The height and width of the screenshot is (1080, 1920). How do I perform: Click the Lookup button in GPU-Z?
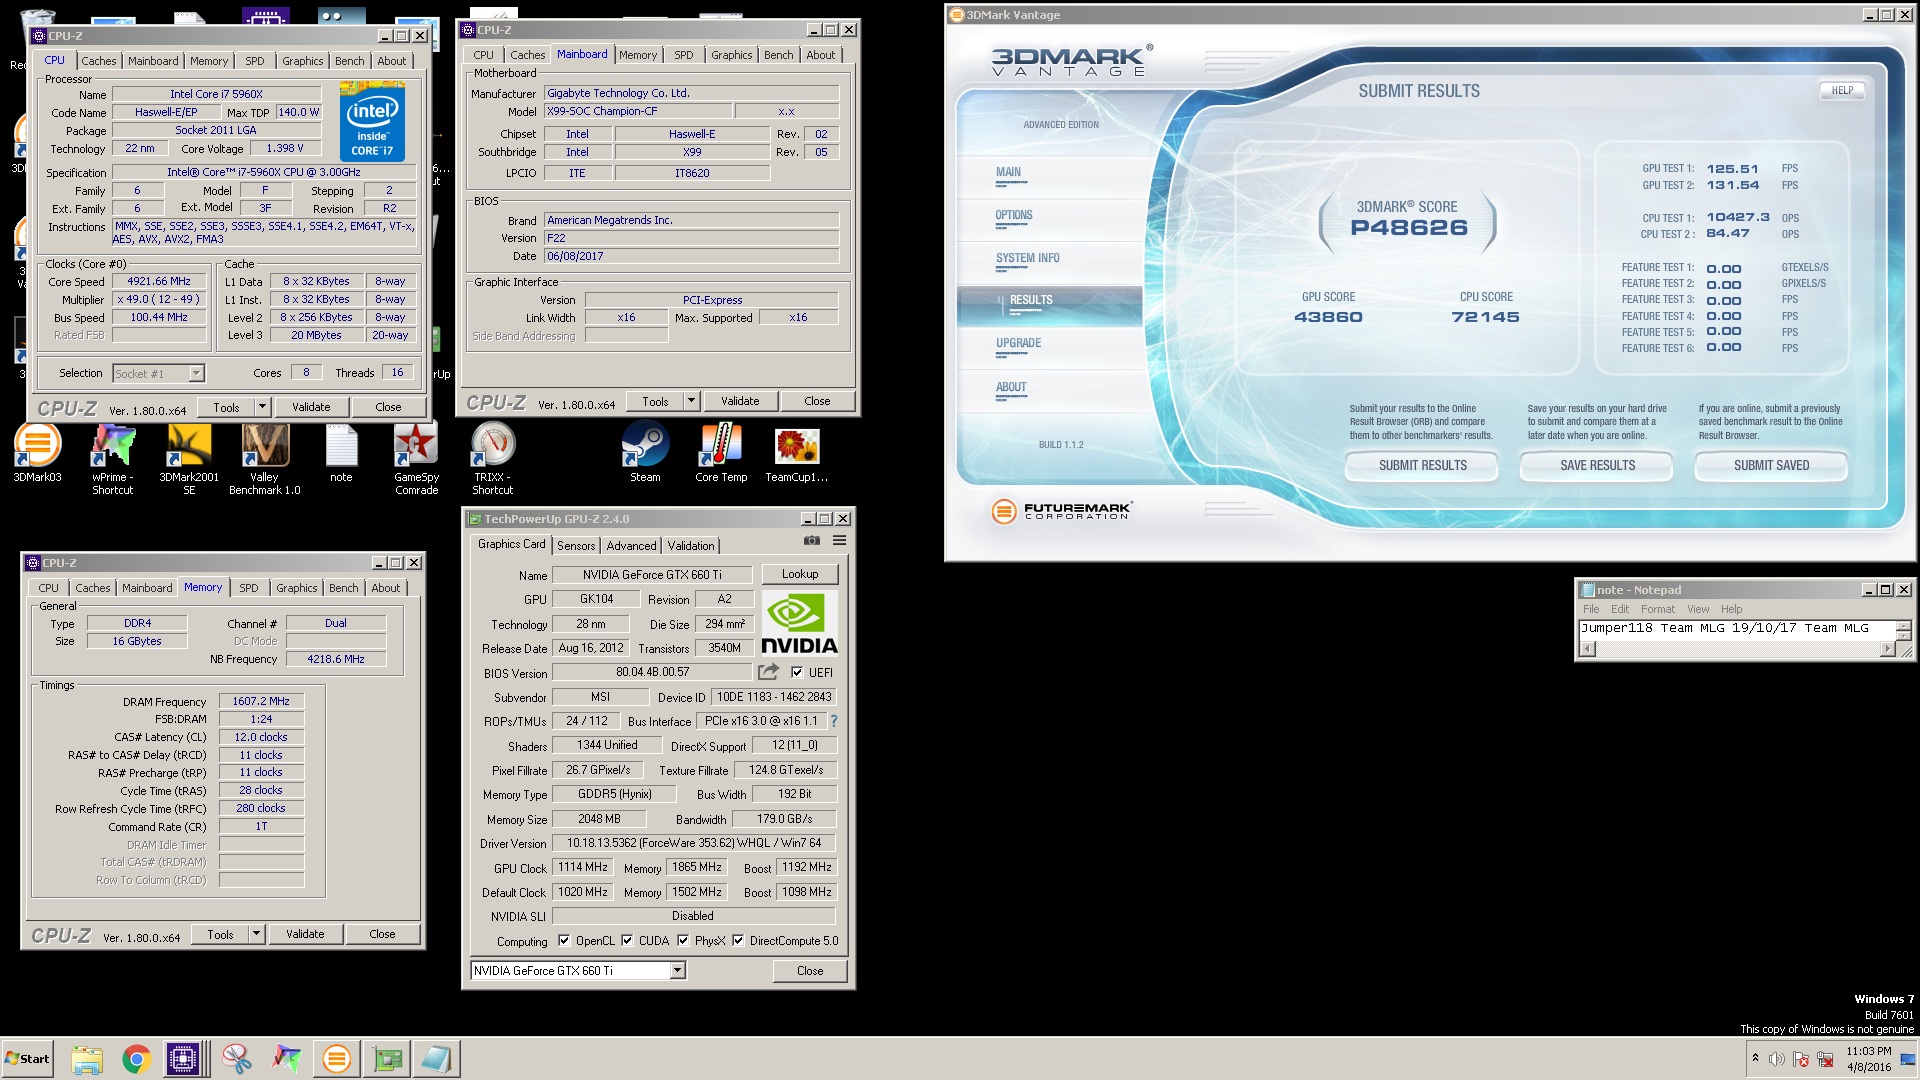tap(800, 574)
